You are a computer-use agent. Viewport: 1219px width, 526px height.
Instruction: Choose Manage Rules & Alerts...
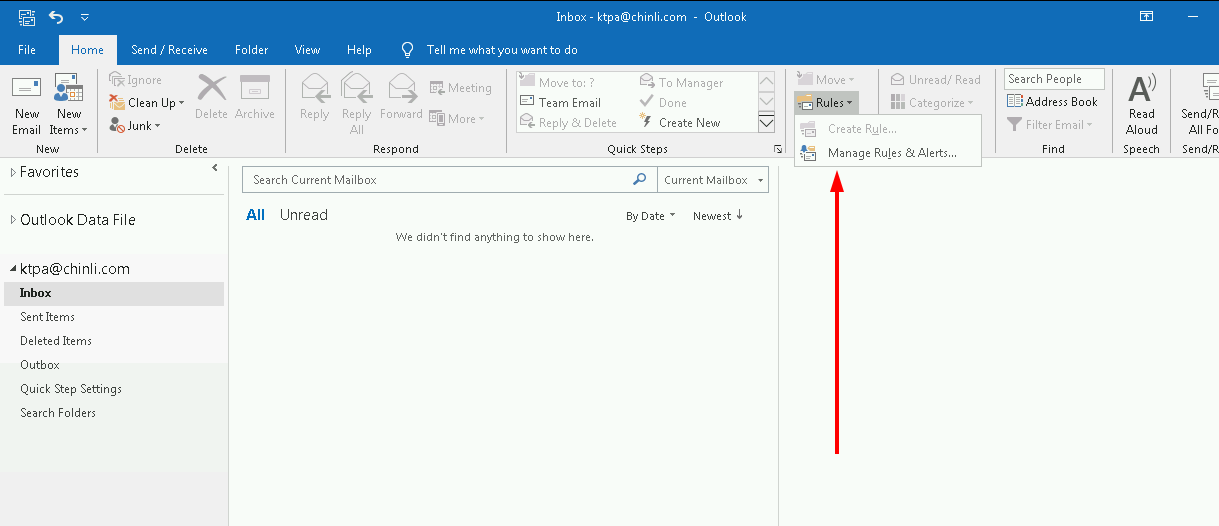pos(888,153)
